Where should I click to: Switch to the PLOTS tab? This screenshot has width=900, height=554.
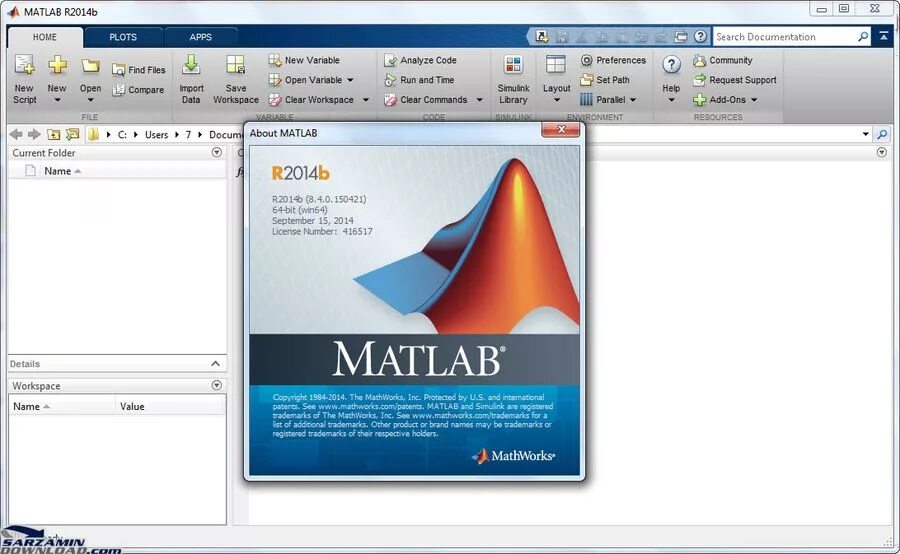pos(123,37)
